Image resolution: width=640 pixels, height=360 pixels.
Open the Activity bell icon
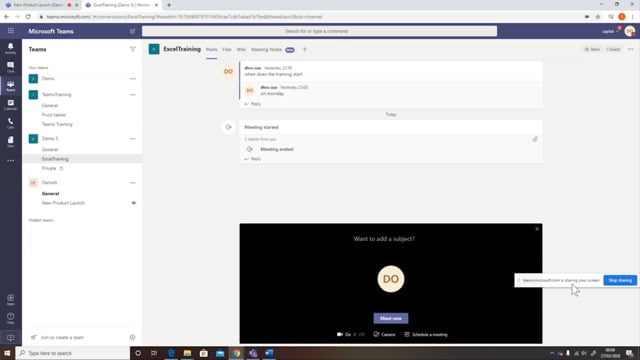tap(11, 48)
